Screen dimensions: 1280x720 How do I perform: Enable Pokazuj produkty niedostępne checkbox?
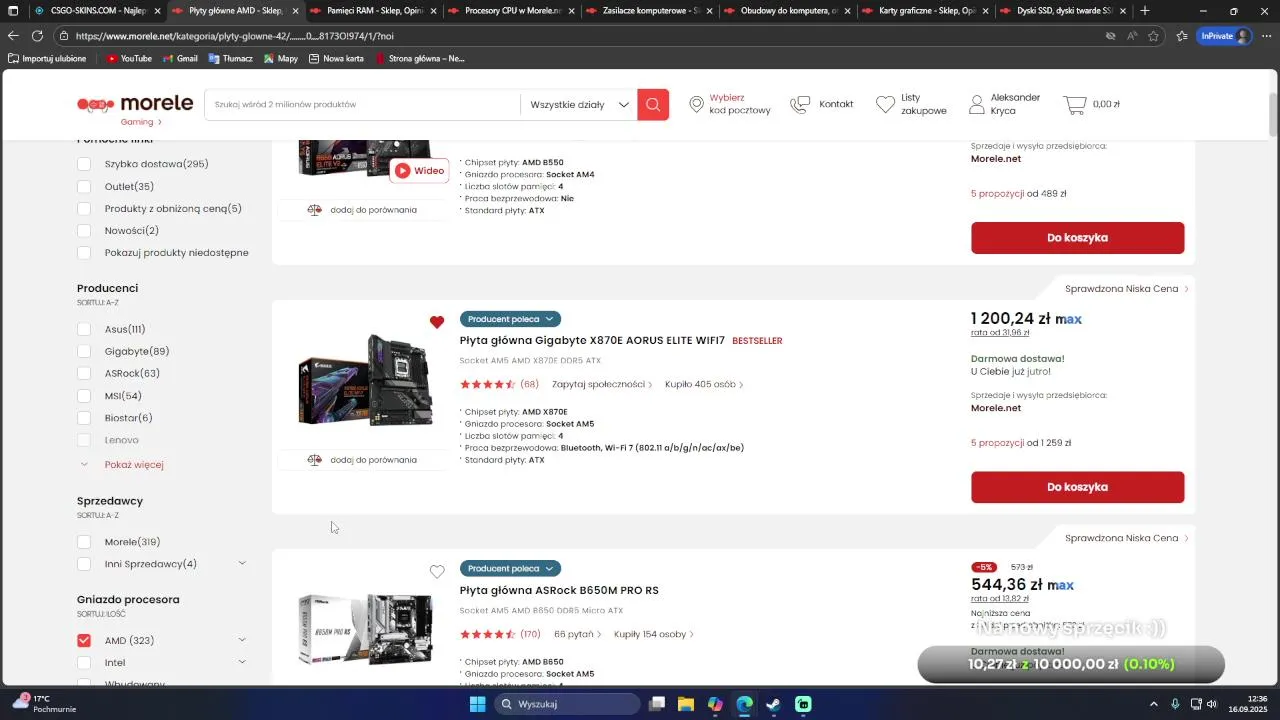pos(84,253)
